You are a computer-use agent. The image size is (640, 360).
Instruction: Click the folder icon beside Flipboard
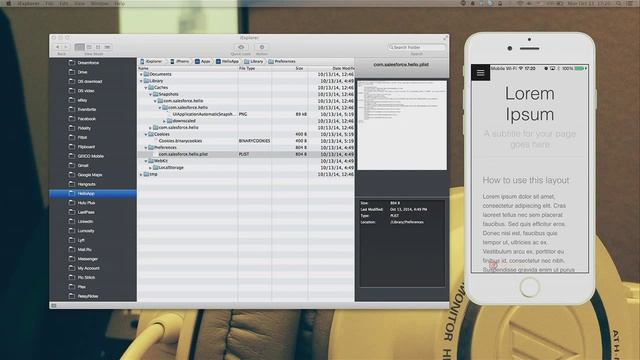click(72, 147)
